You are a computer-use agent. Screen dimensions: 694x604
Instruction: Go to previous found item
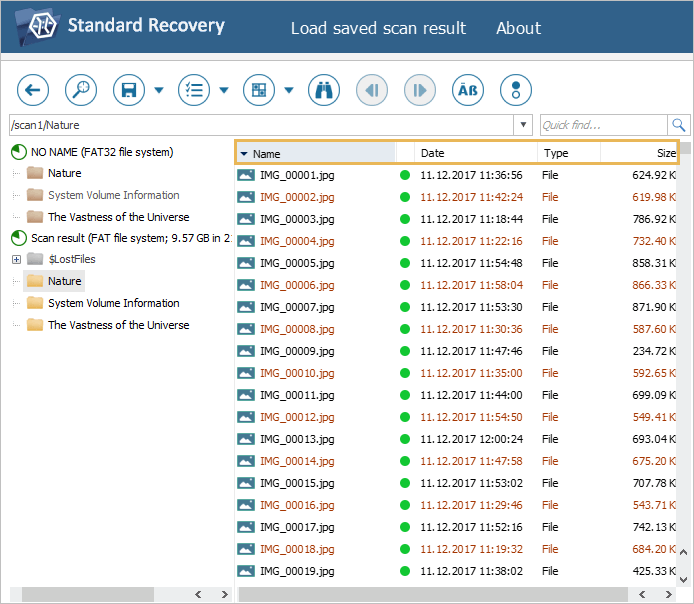[x=372, y=90]
